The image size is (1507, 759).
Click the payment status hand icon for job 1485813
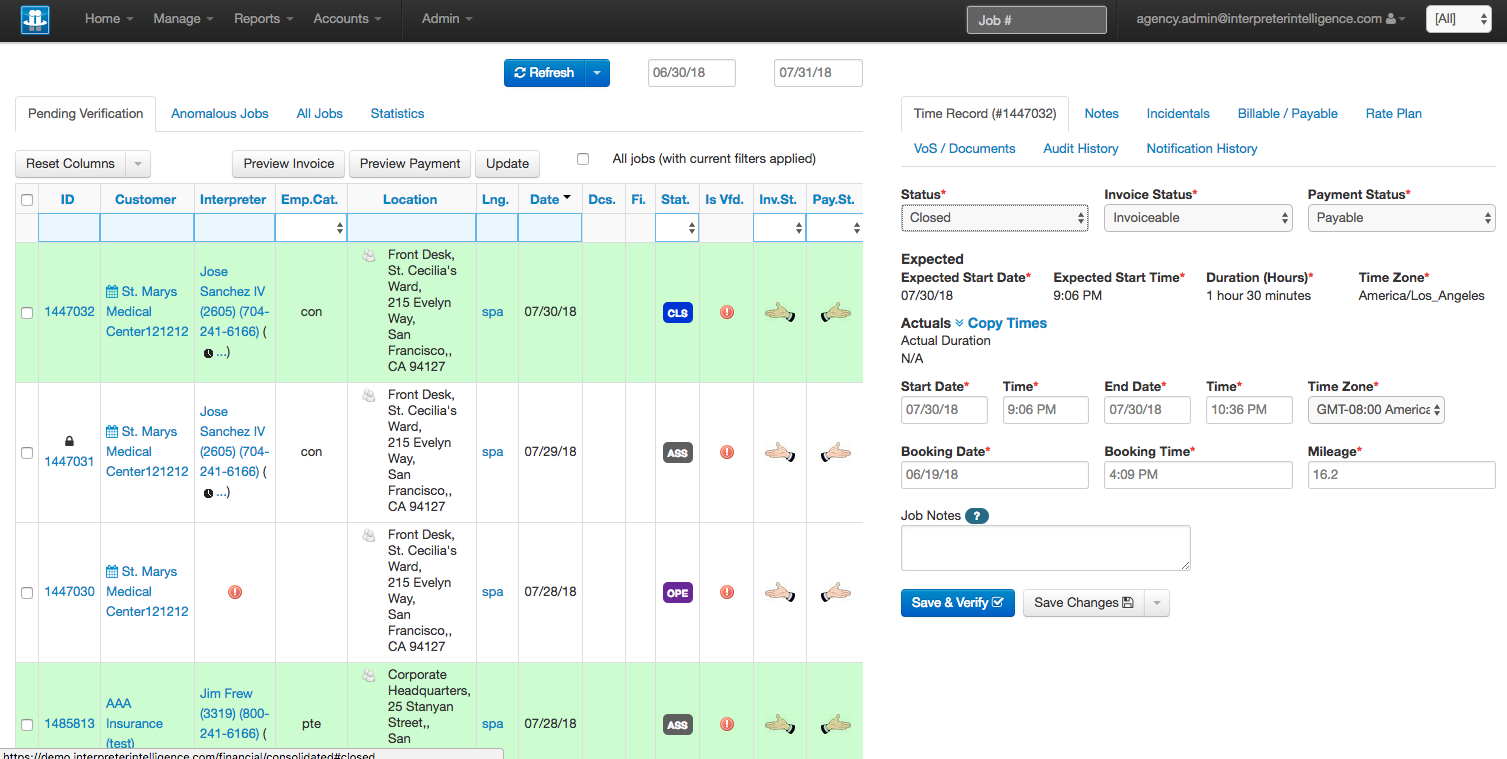[835, 724]
